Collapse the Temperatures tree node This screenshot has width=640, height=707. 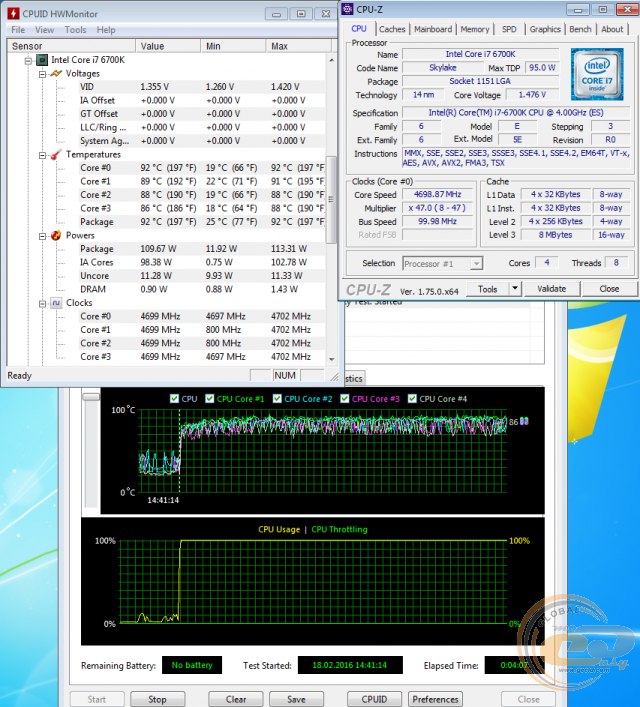coord(42,155)
